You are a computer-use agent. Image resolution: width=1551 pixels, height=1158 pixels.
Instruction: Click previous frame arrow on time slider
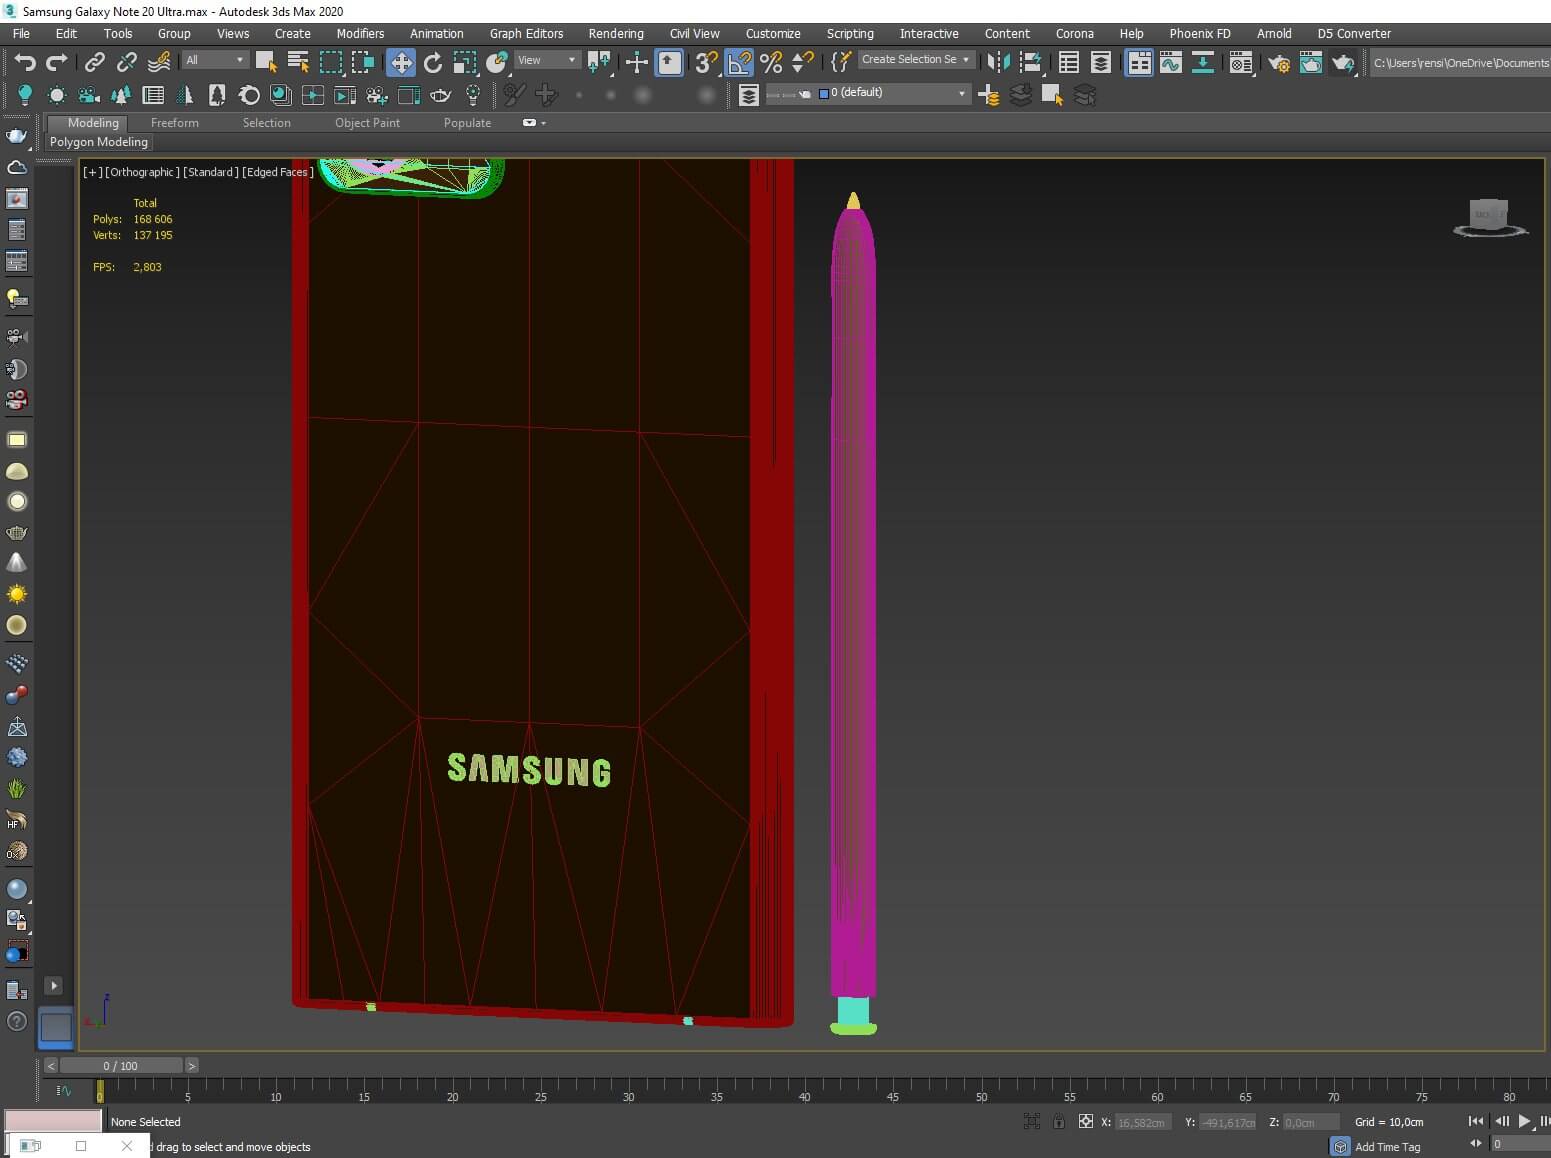tap(50, 1066)
